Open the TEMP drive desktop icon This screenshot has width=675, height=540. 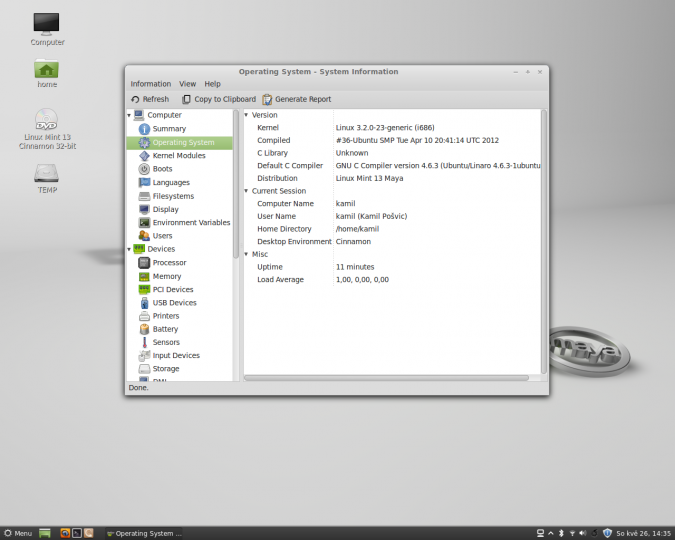(x=47, y=179)
